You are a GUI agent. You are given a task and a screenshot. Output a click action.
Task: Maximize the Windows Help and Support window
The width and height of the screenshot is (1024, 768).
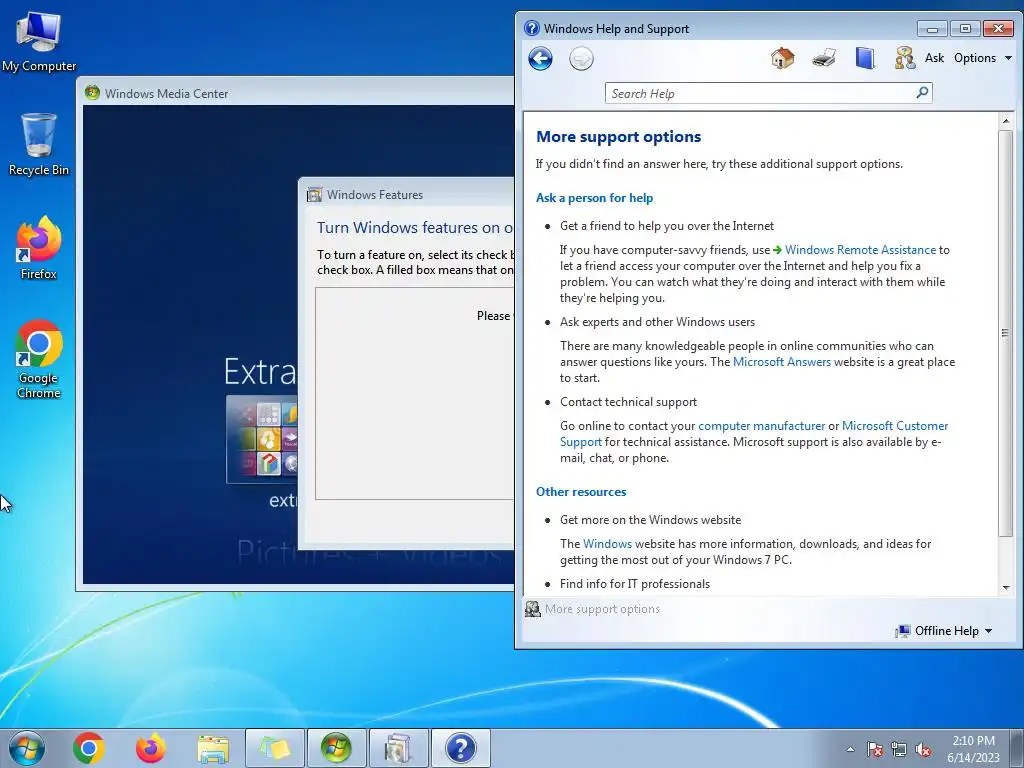[x=965, y=29]
